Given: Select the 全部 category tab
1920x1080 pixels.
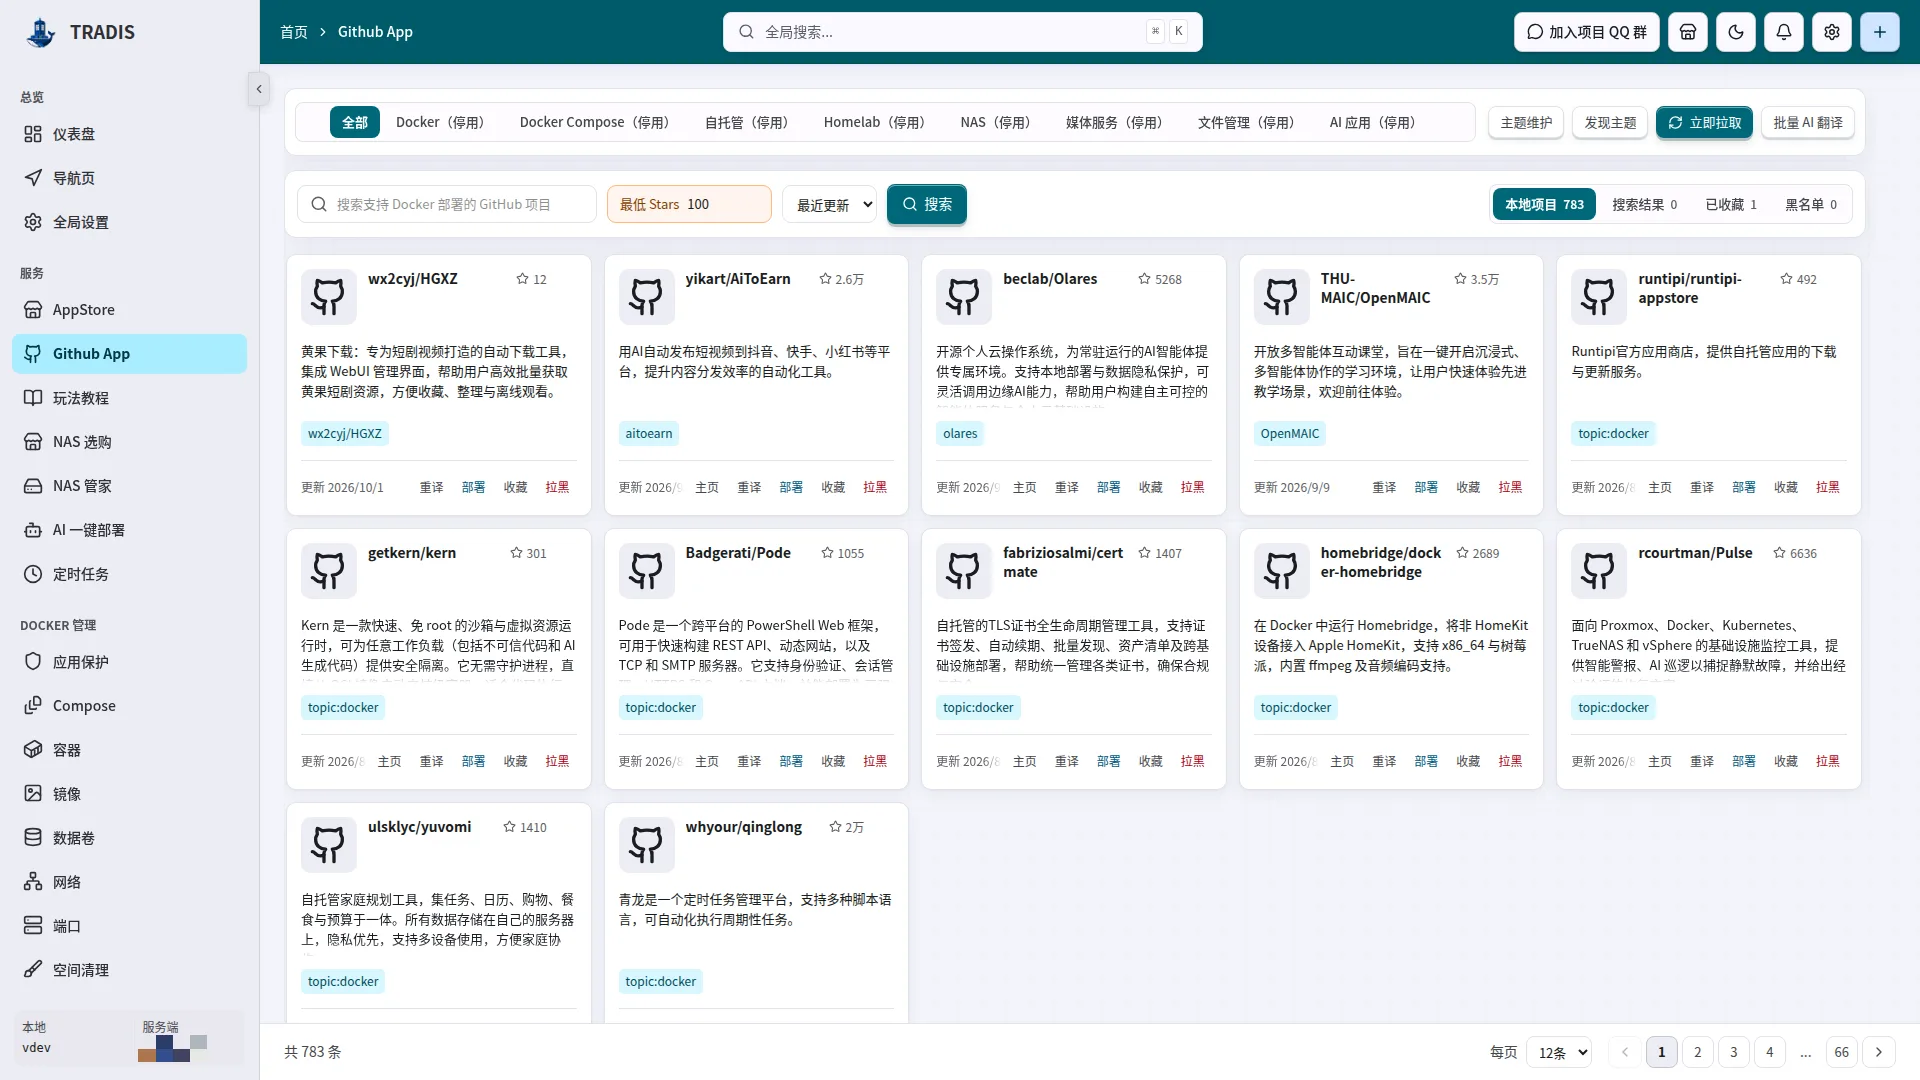Looking at the screenshot, I should [x=355, y=122].
